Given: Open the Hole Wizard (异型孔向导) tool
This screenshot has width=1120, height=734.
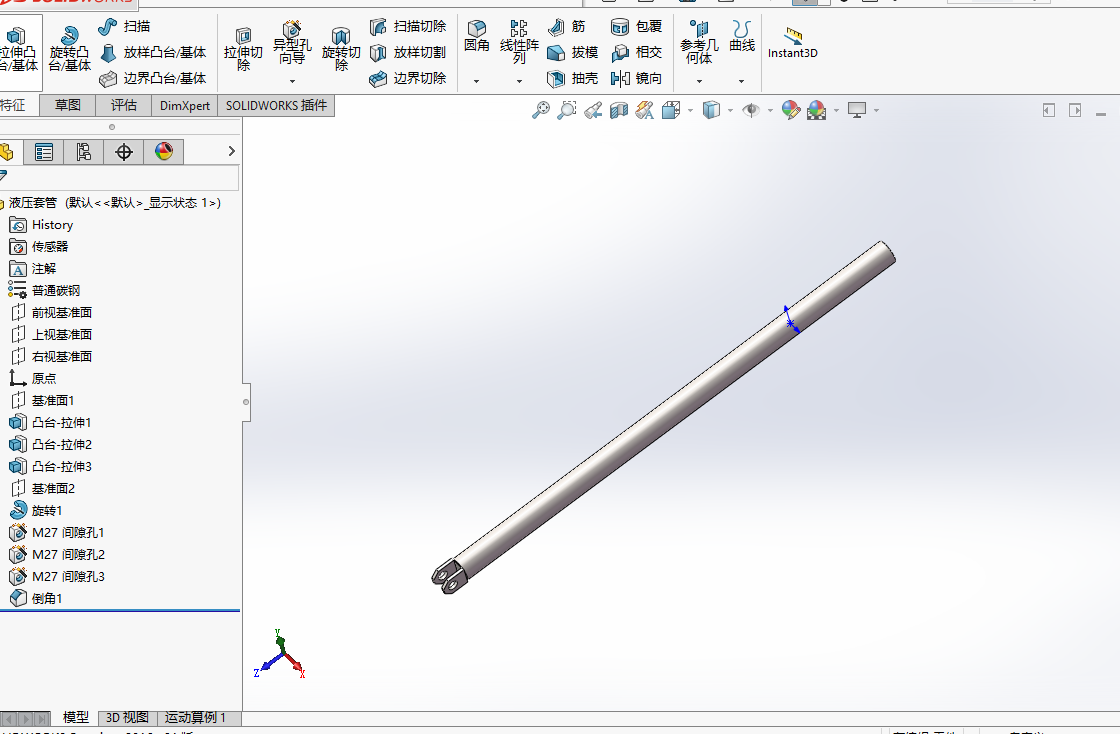Looking at the screenshot, I should point(291,43).
